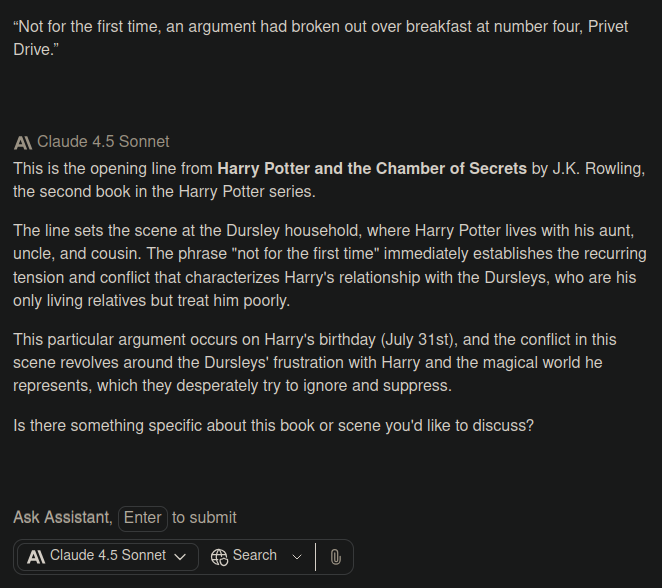
Task: Open the Search options dropdown arrow
Action: (x=296, y=557)
